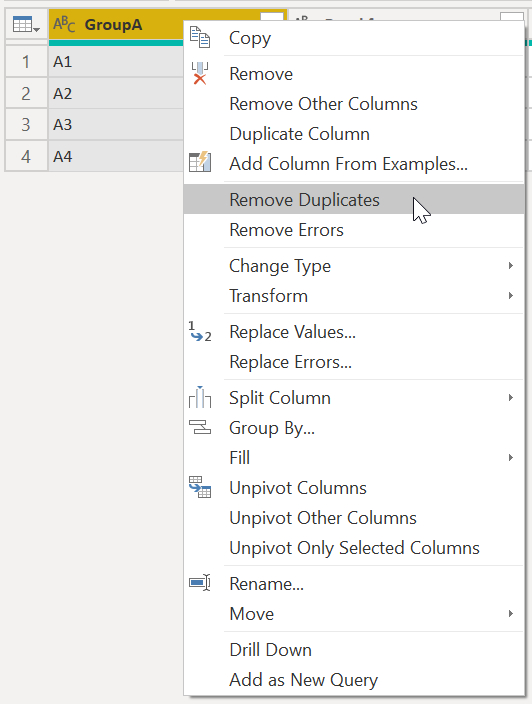Click the Replace Values 1-to-2 icon
Viewport: 532px width, 704px height.
pos(200,331)
